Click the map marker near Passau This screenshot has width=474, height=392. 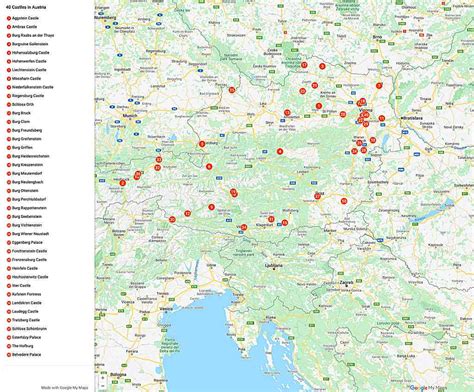point(232,90)
